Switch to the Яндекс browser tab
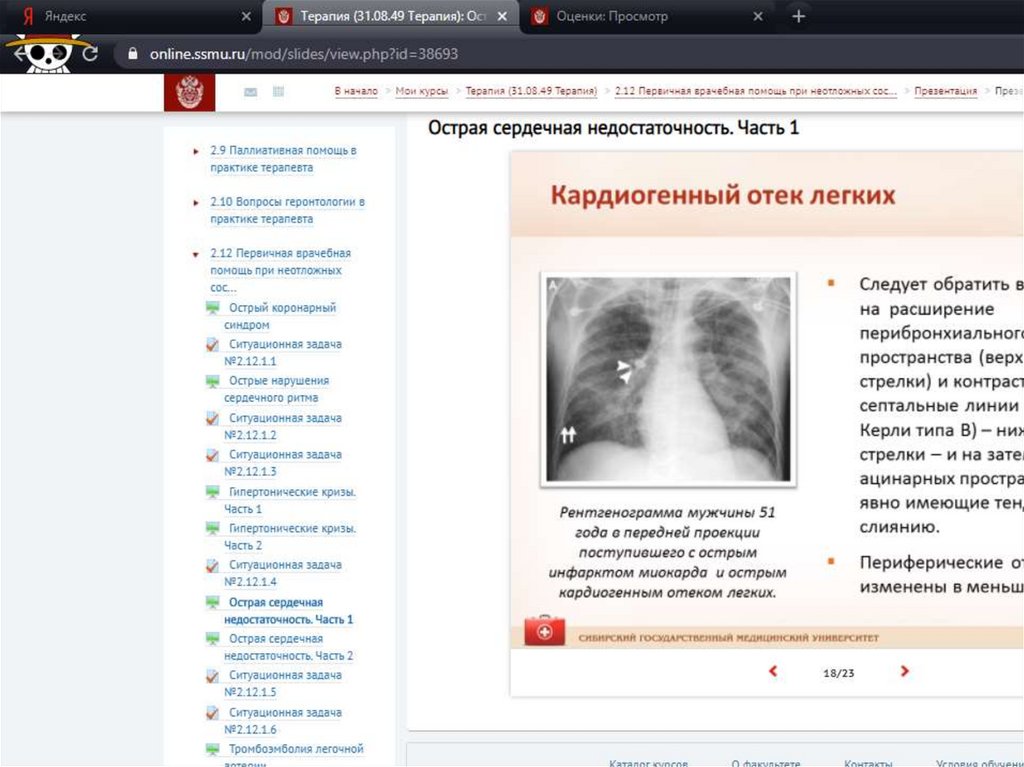The image size is (1024, 767). click(x=130, y=17)
